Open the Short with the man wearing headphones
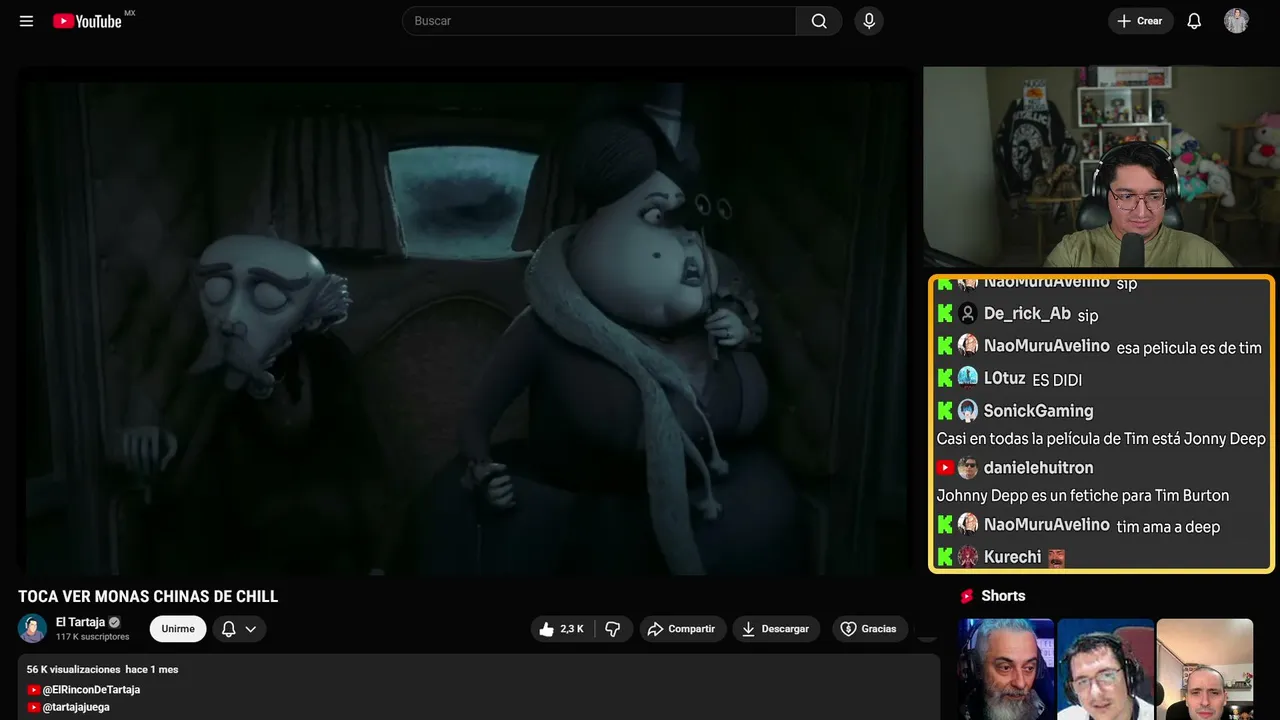 coord(1105,669)
